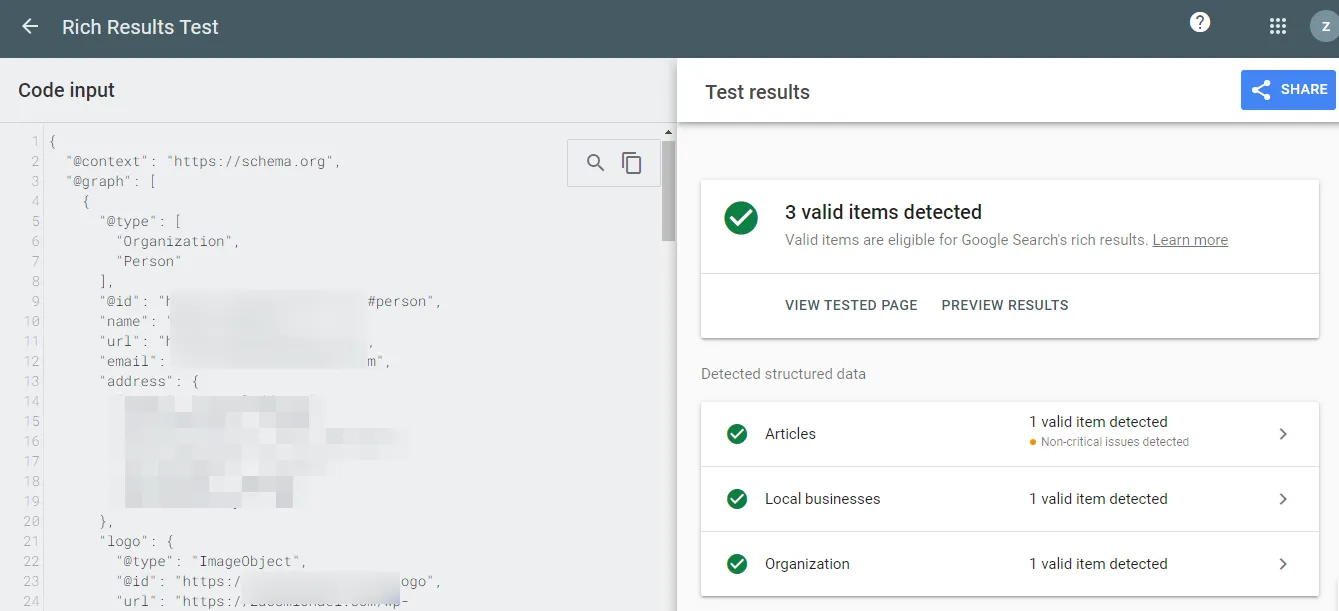Viewport: 1339px width, 611px height.
Task: Copy the code input contents
Action: (x=632, y=163)
